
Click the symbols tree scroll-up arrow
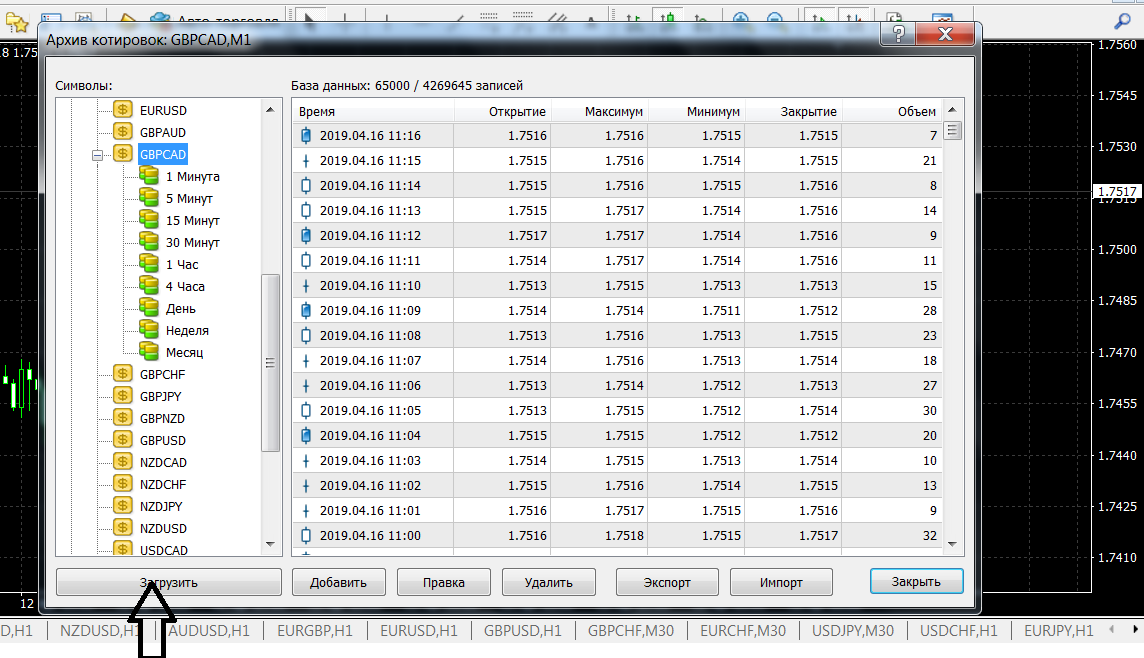pyautogui.click(x=270, y=109)
